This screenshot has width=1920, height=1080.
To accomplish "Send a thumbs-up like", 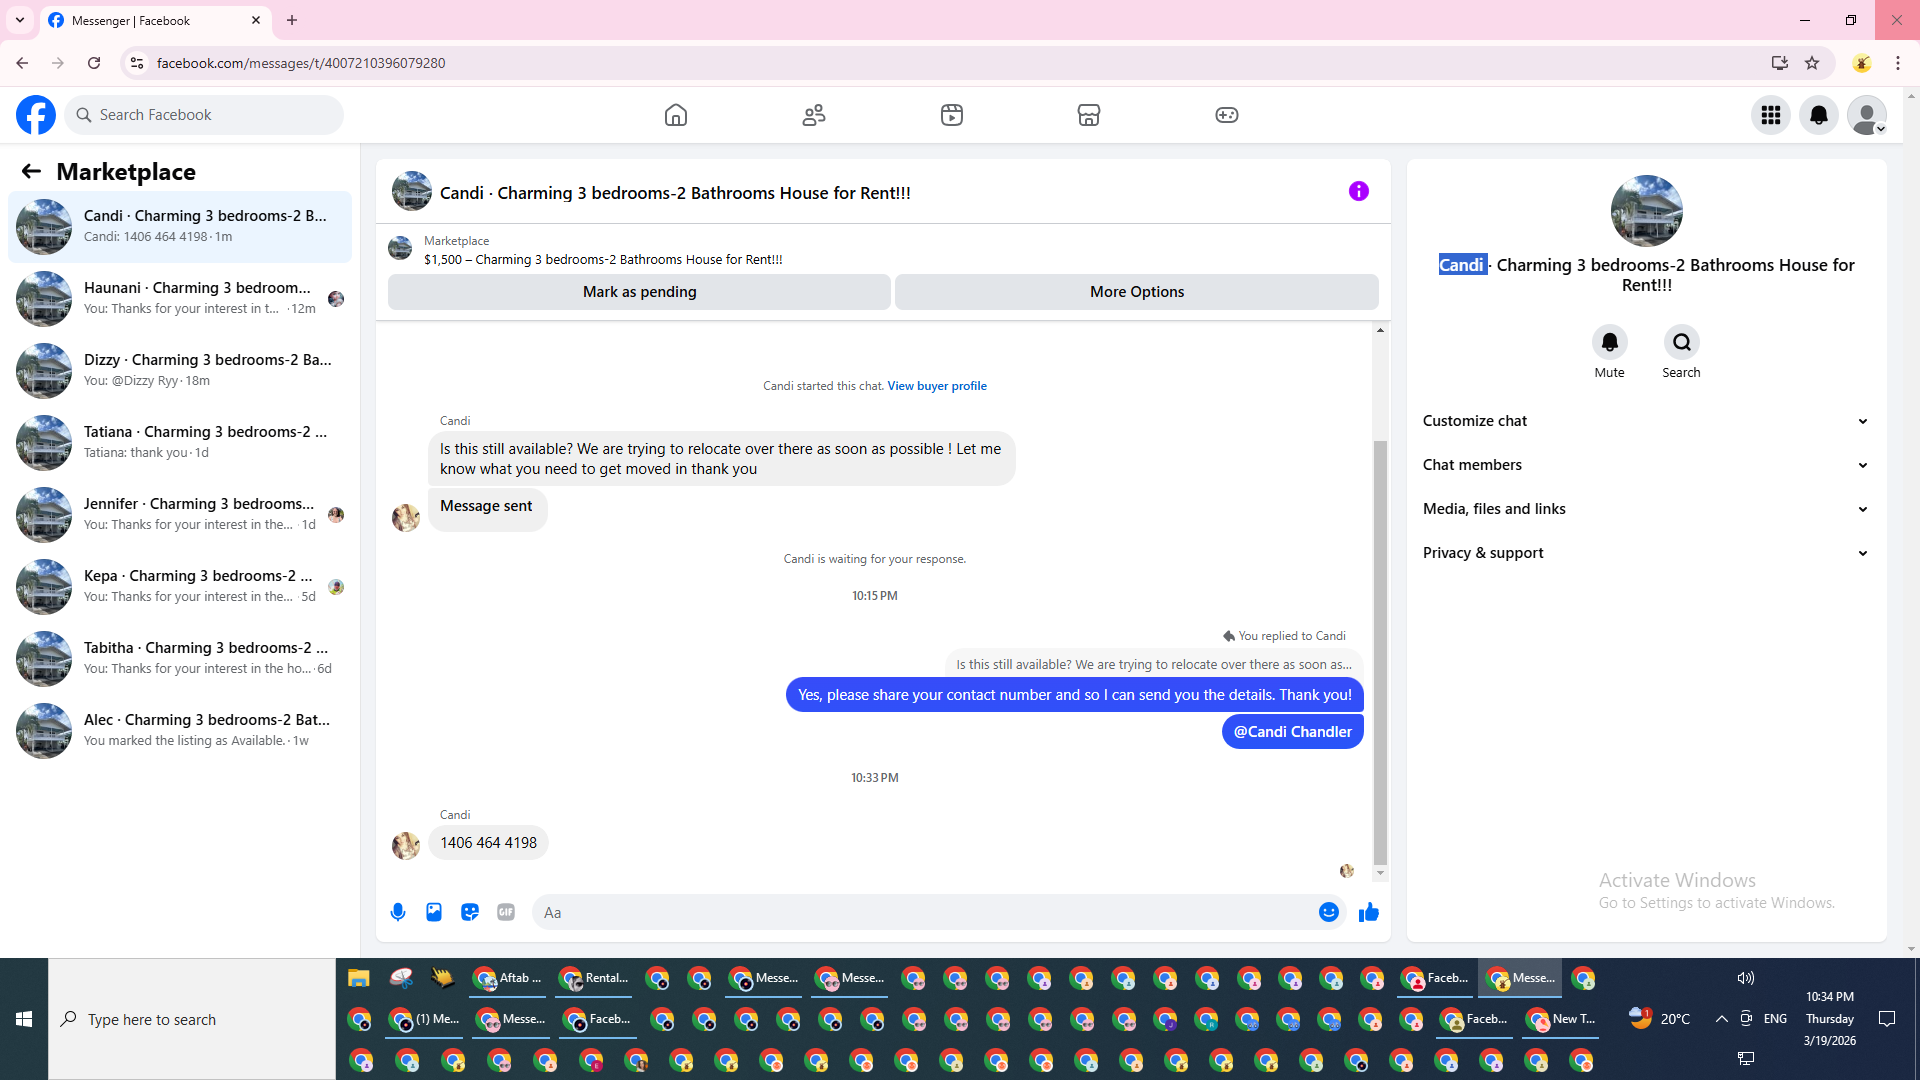I will coord(1369,912).
